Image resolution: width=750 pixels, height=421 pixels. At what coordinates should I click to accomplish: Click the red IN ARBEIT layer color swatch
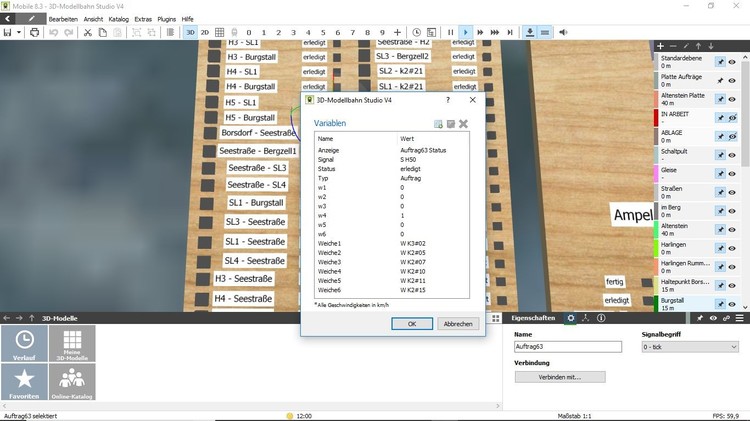click(x=656, y=118)
